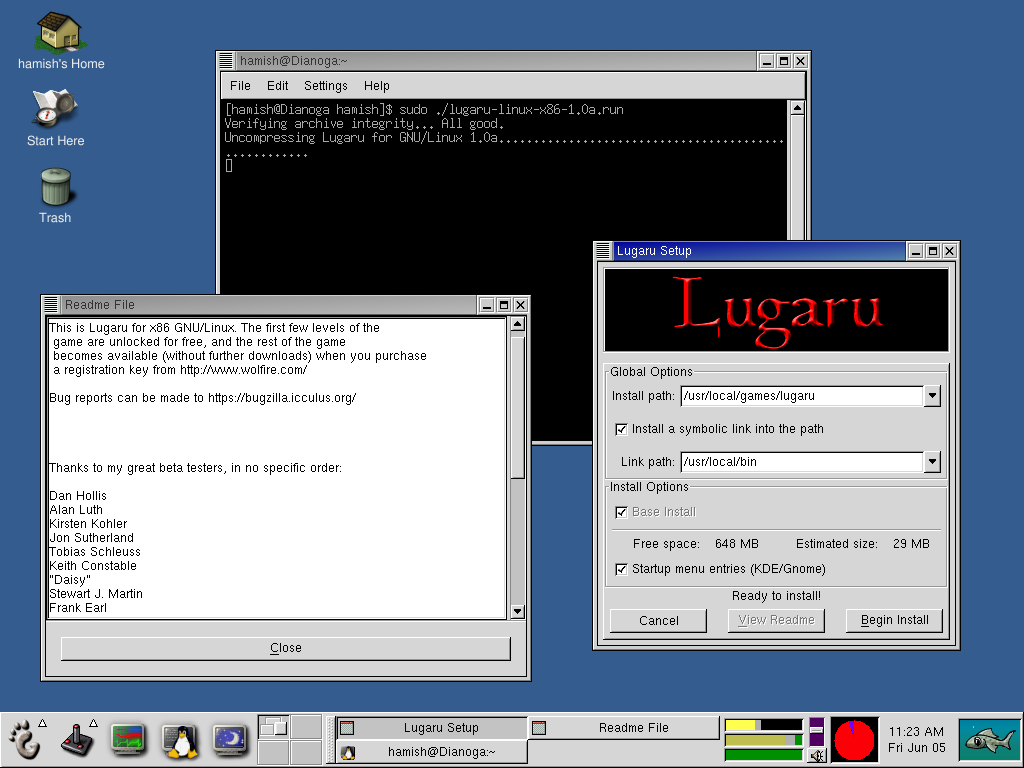Click the volume mute speaker icon

pyautogui.click(x=816, y=756)
